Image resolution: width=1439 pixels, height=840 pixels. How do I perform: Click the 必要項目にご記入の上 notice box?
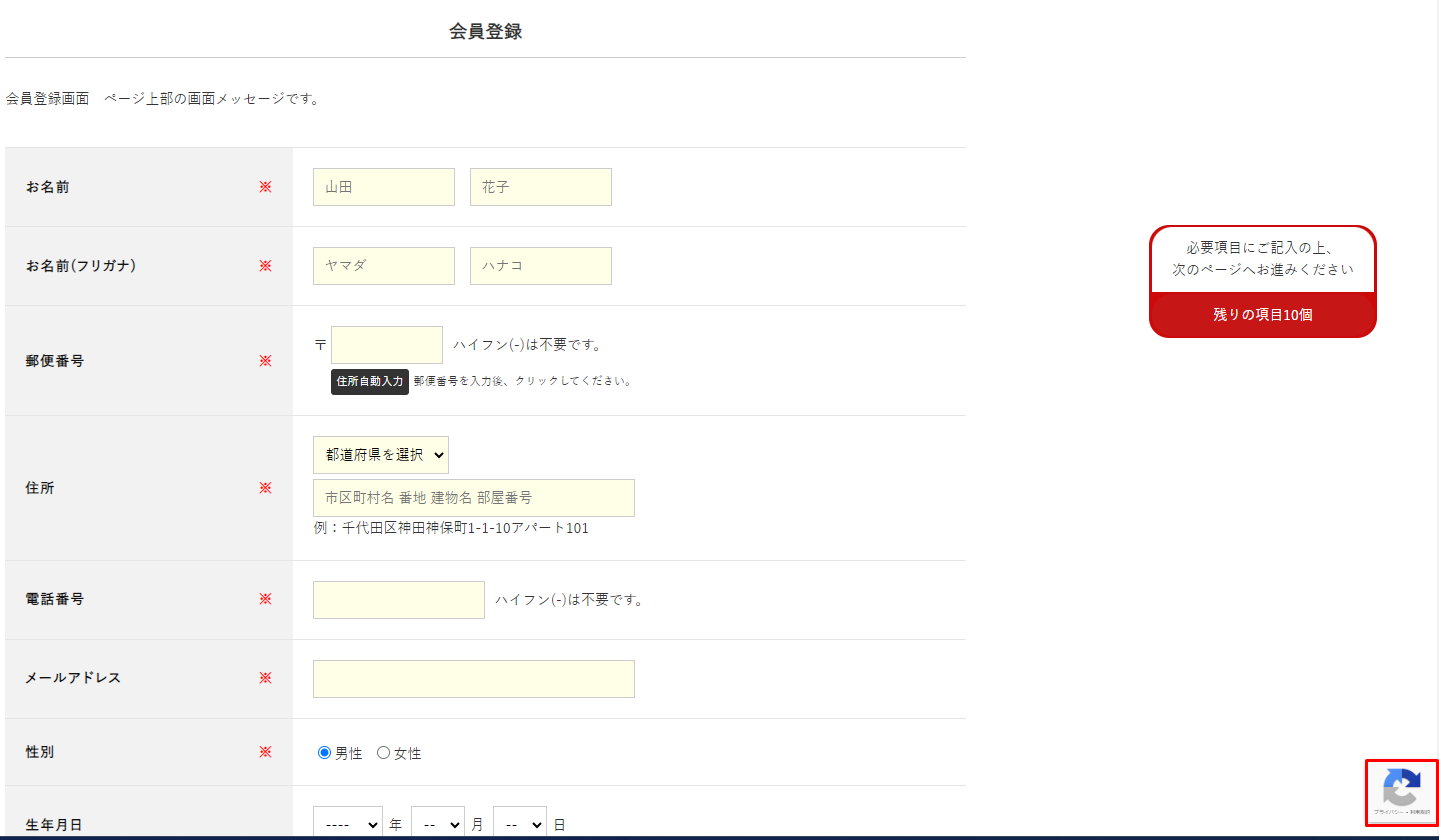click(1262, 259)
